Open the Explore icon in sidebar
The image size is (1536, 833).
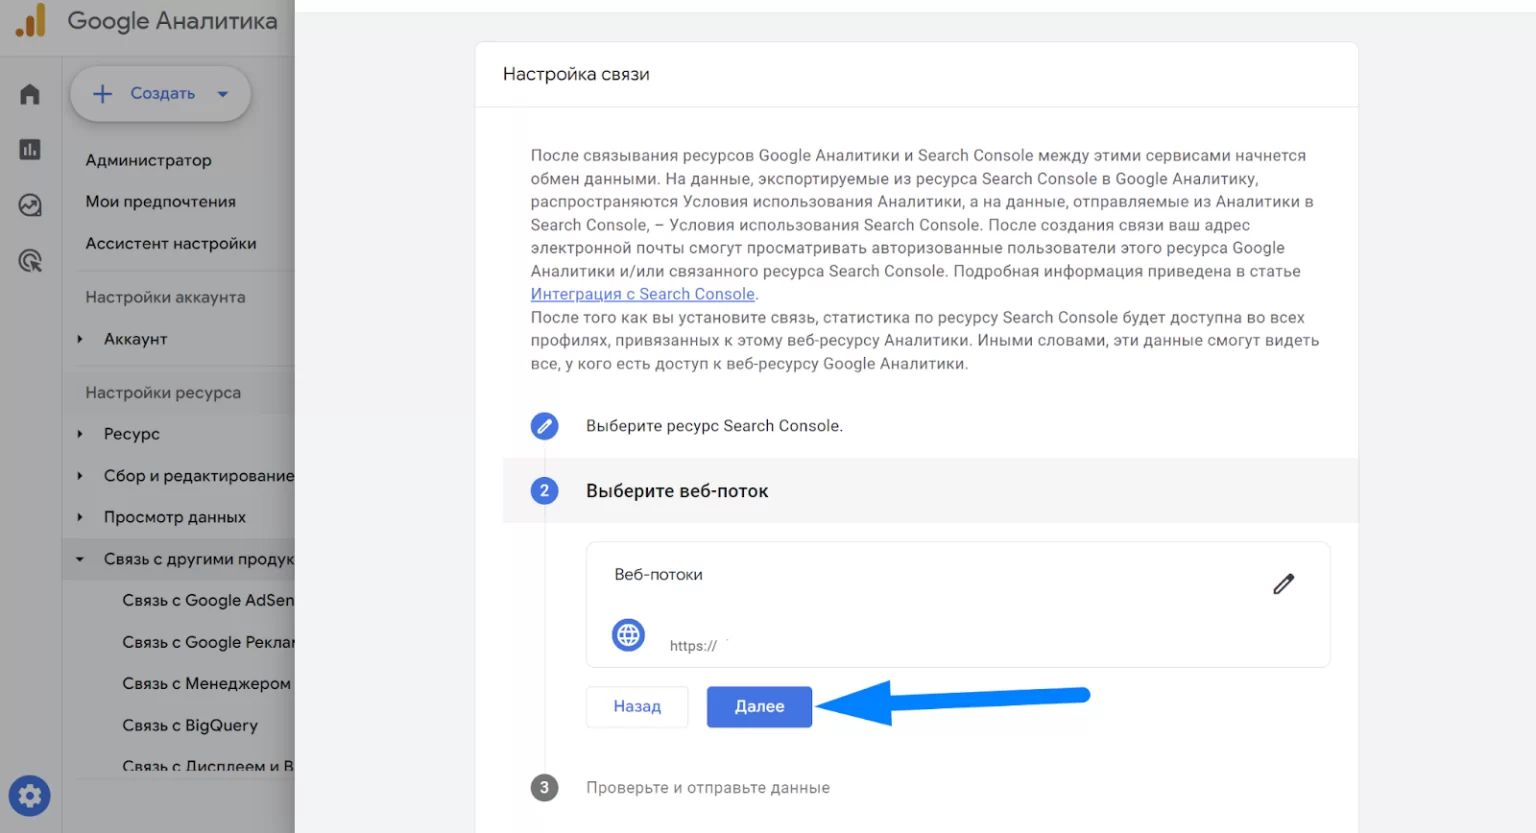(x=30, y=206)
